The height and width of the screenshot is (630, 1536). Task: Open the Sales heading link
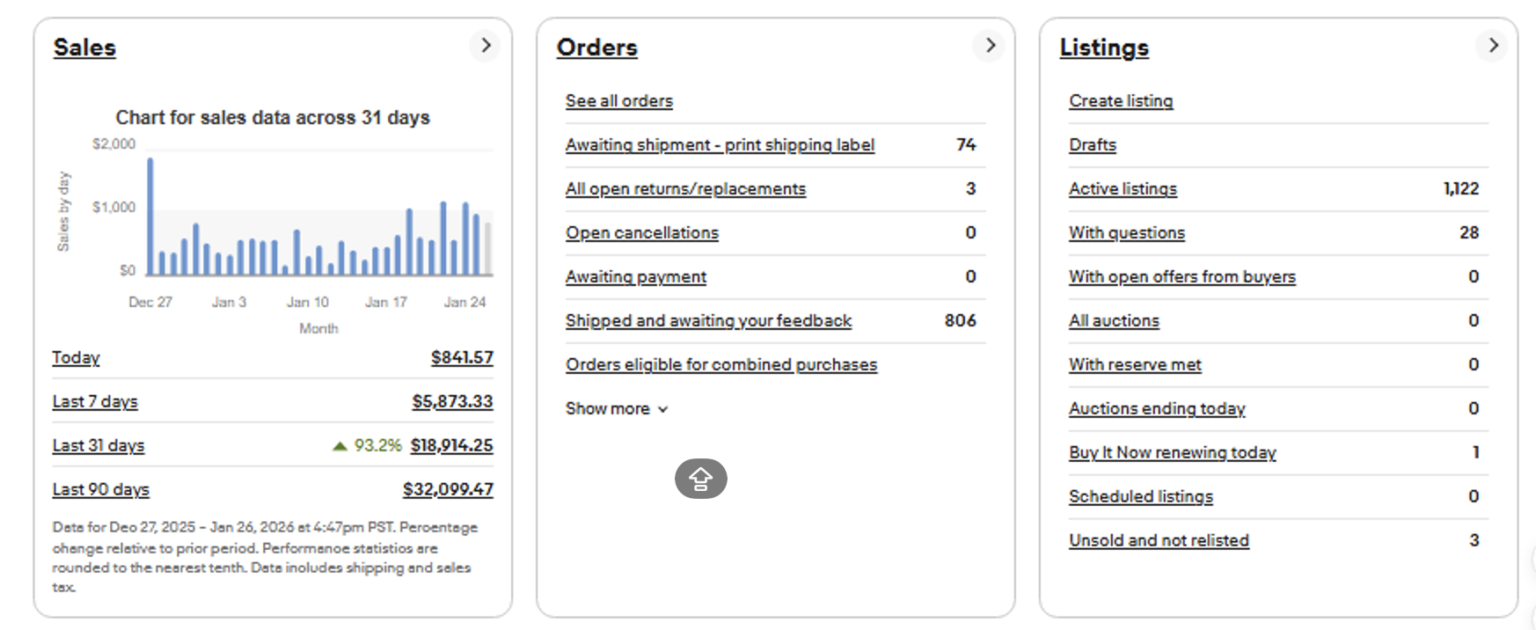(84, 47)
